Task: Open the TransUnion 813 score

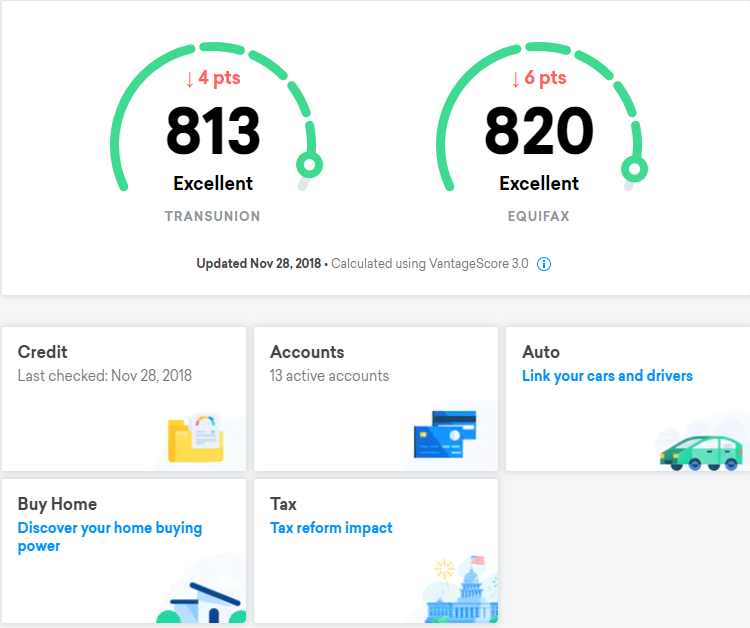Action: (x=213, y=131)
